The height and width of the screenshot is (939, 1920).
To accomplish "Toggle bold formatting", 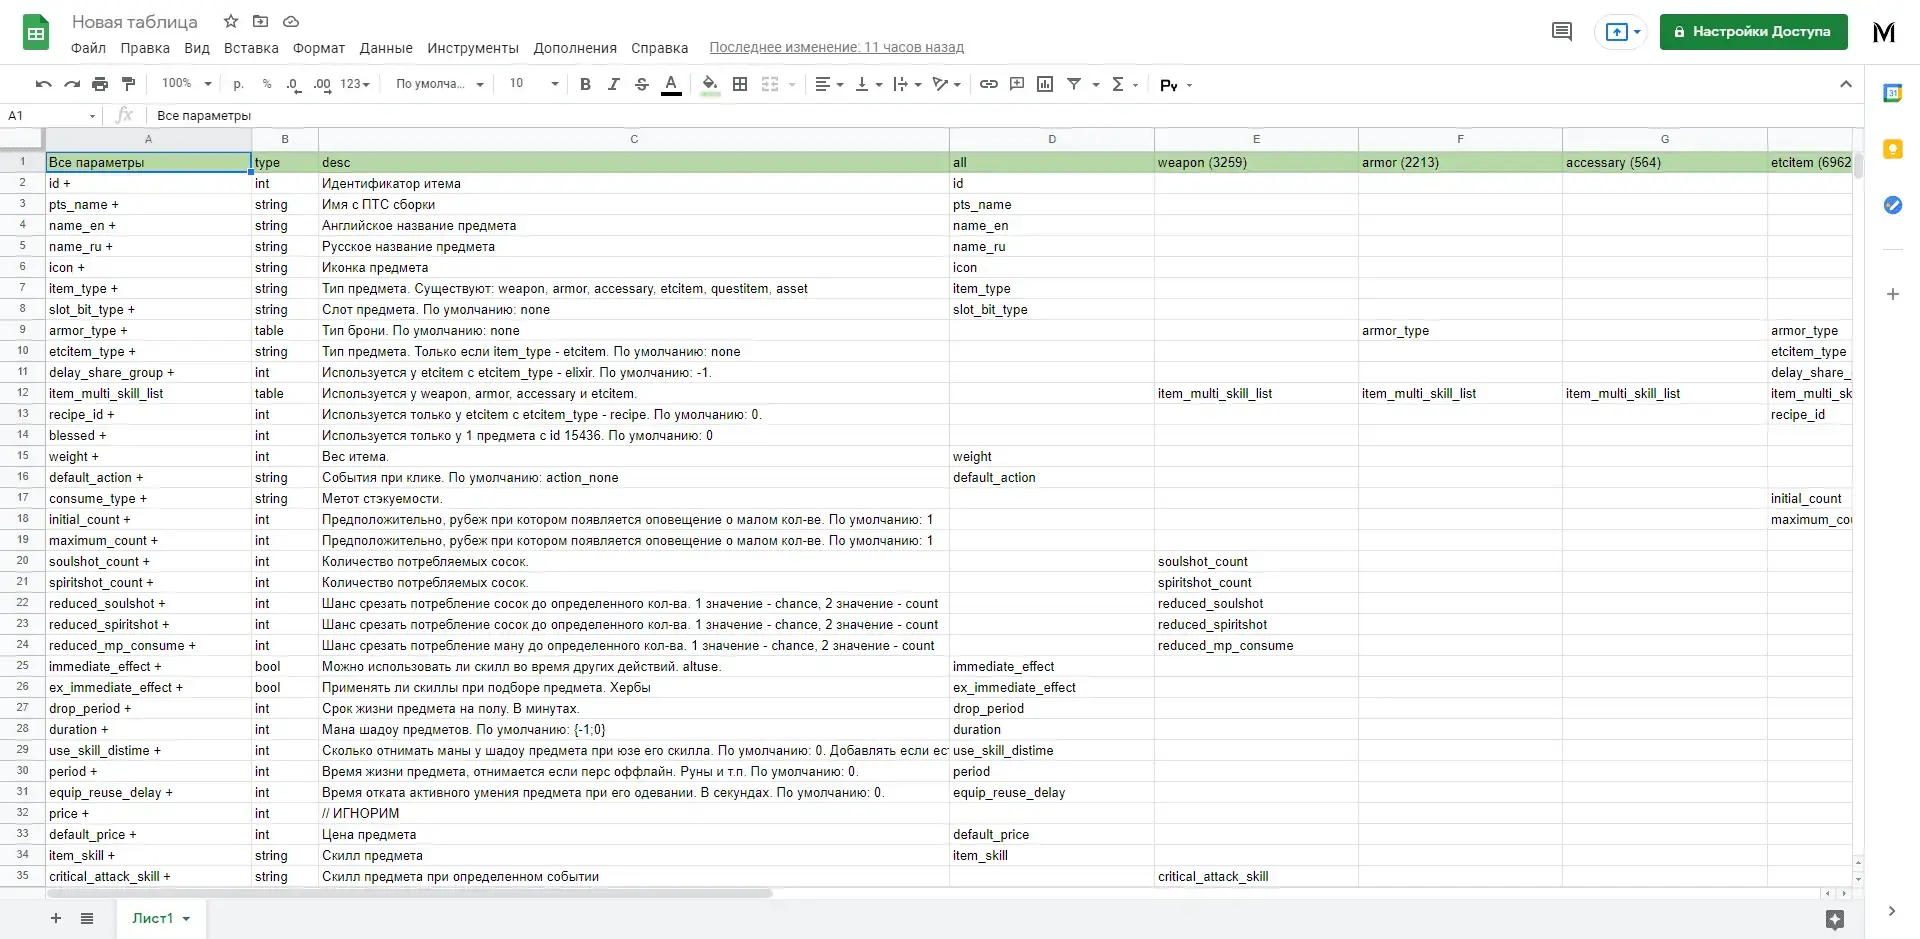I will tap(585, 84).
